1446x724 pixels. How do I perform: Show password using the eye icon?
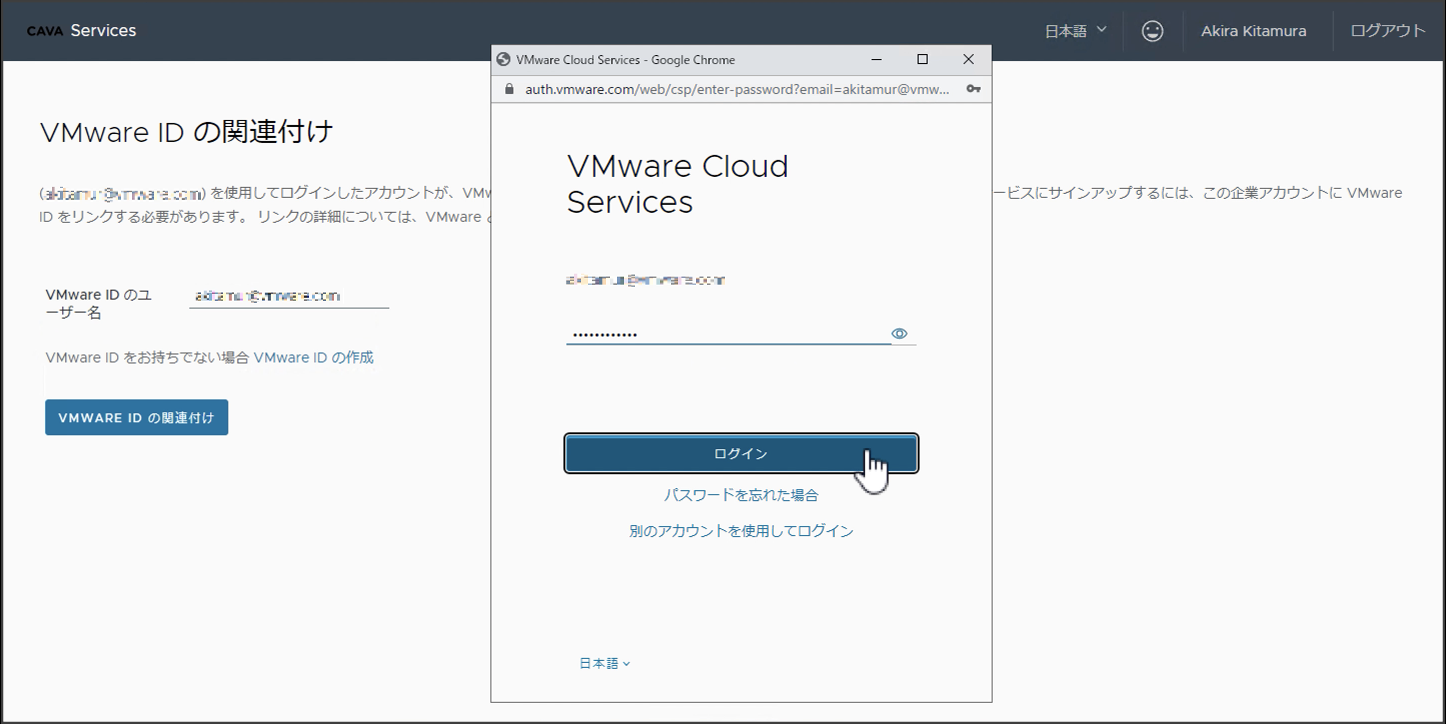click(899, 334)
